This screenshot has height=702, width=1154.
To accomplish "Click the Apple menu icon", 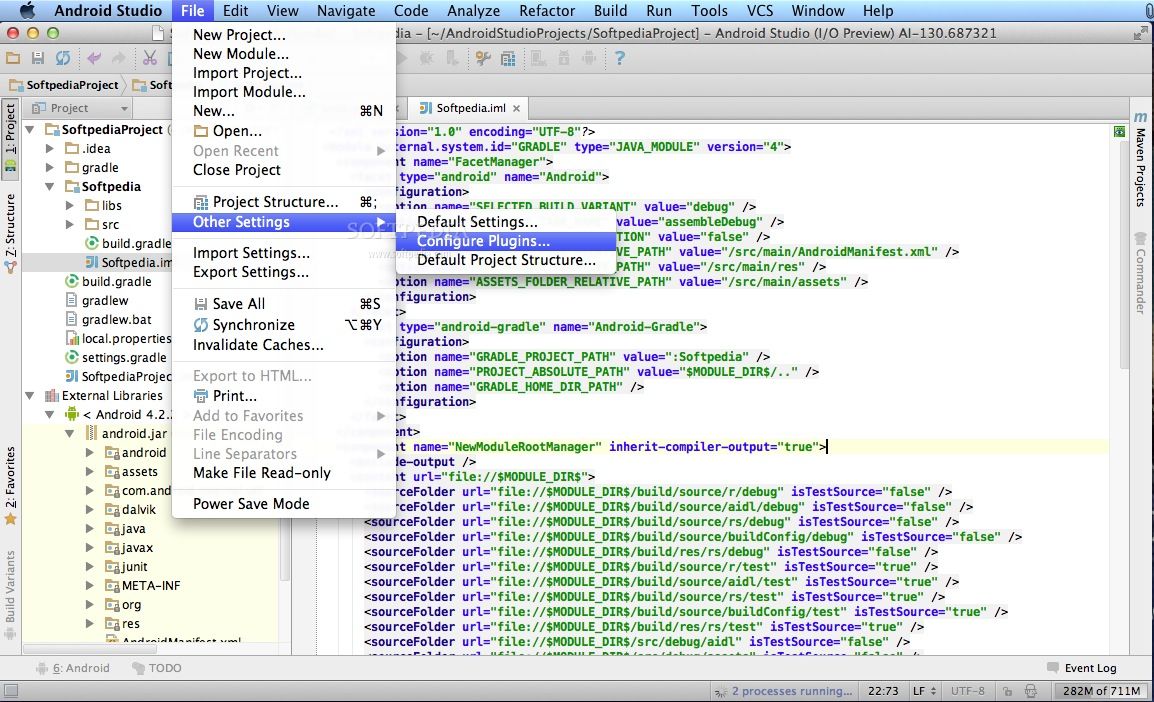I will tap(27, 10).
